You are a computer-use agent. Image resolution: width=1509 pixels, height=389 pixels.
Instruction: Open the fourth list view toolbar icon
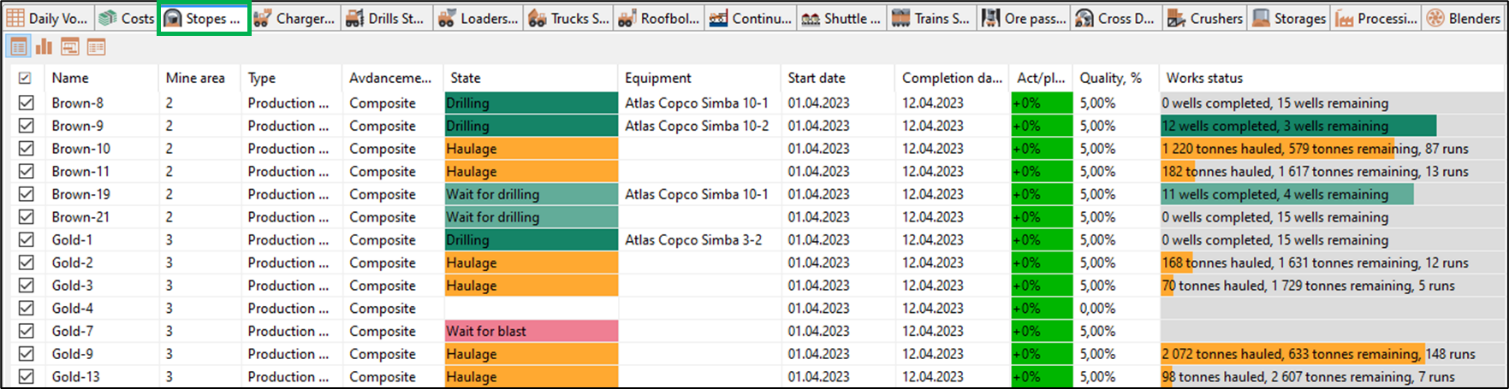(96, 46)
